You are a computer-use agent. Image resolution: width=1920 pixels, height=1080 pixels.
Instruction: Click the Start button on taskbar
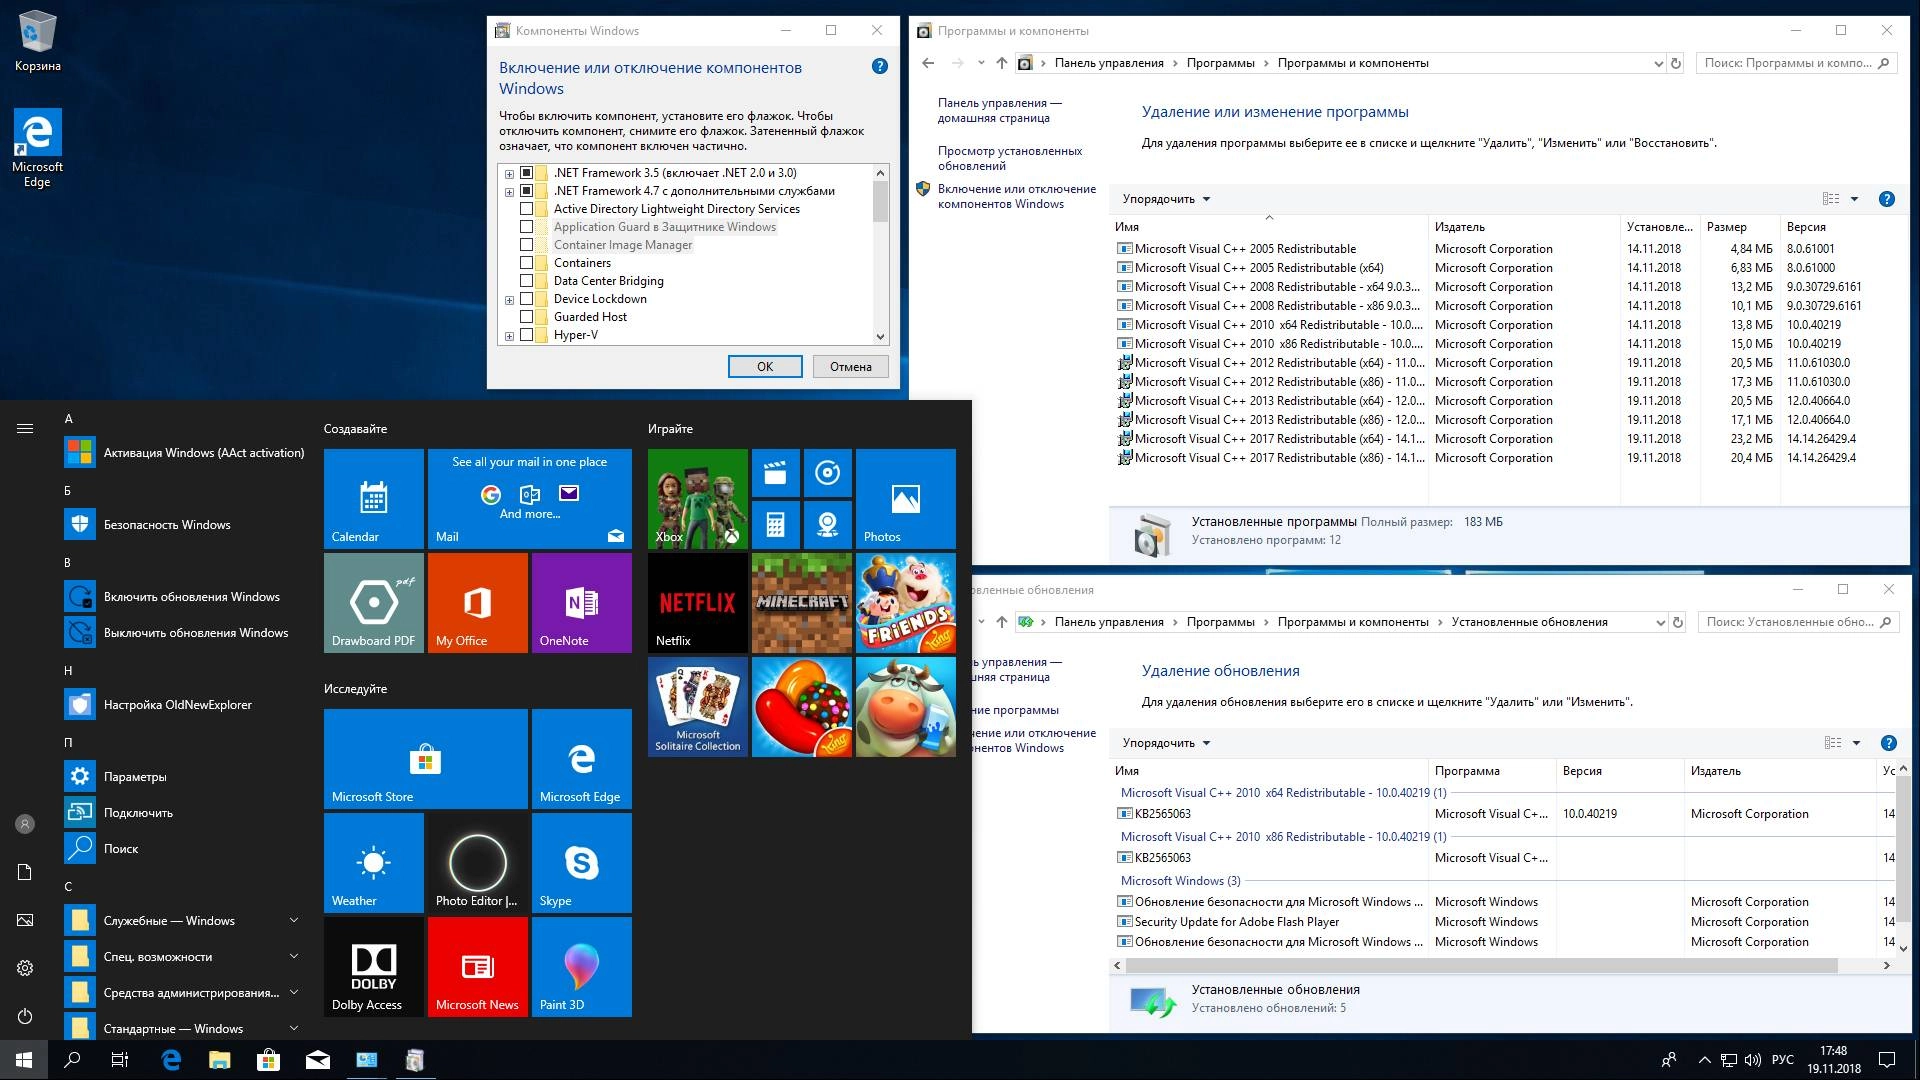[24, 1060]
